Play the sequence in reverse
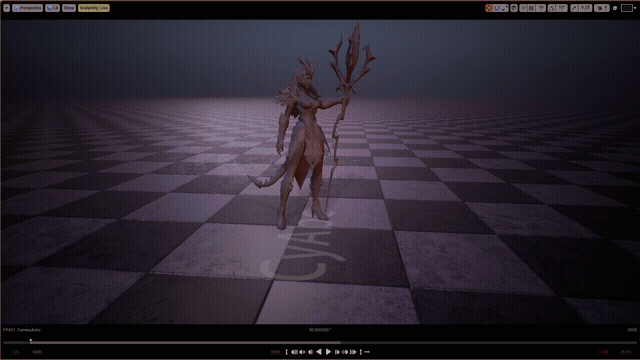Viewport: 640px width, 360px height. coord(319,352)
